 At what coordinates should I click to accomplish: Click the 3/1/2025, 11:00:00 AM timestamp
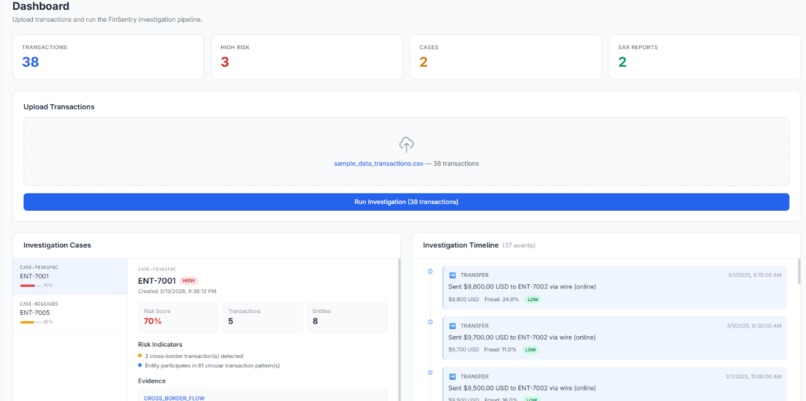pos(754,377)
